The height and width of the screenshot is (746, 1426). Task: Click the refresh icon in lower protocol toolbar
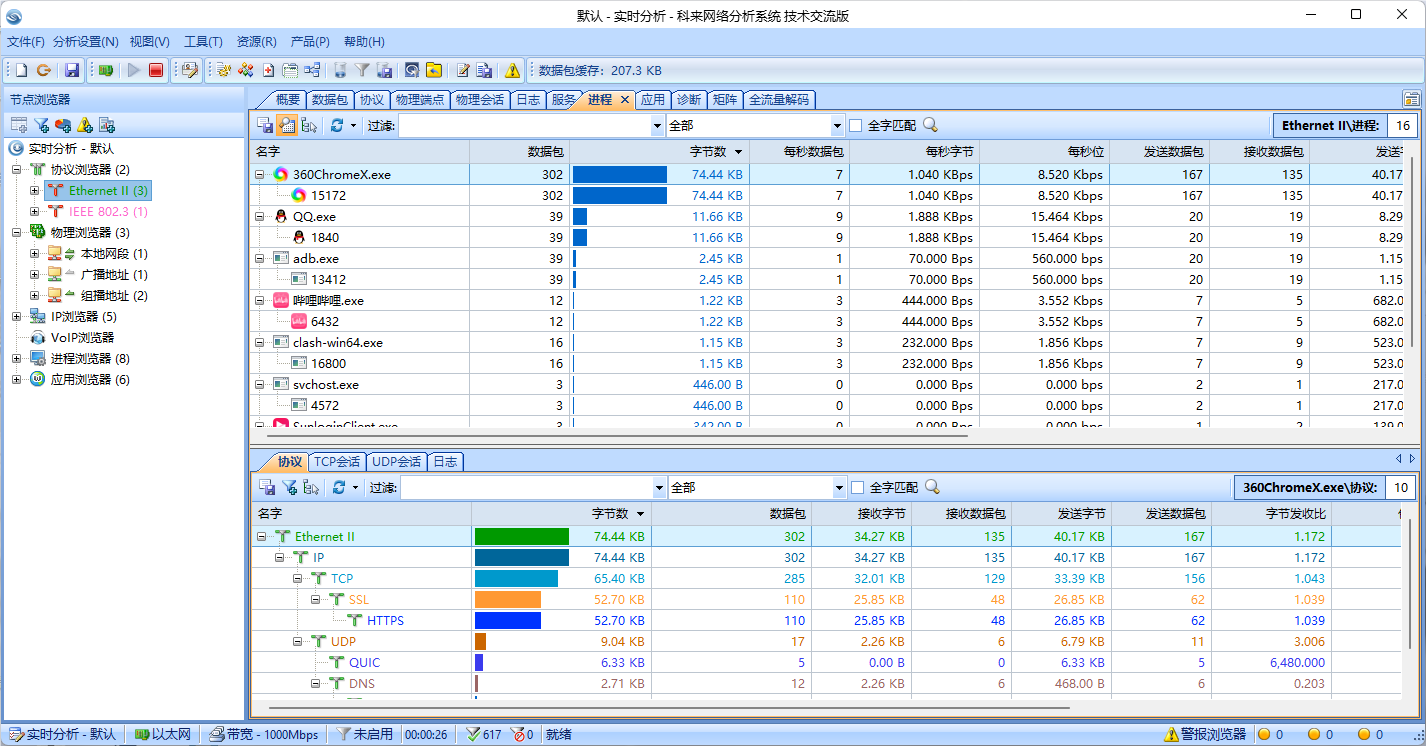[339, 487]
